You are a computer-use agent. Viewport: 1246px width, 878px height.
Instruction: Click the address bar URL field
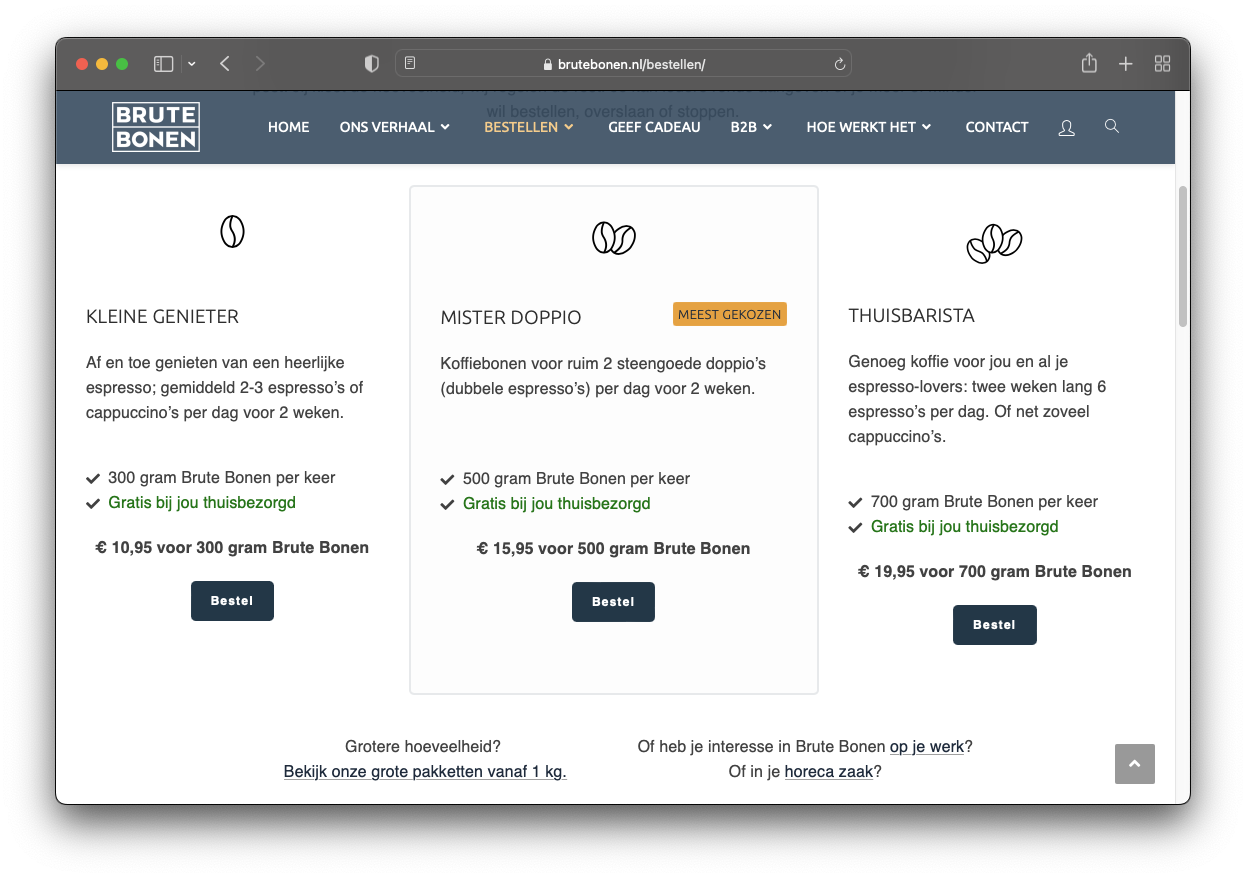coord(623,64)
